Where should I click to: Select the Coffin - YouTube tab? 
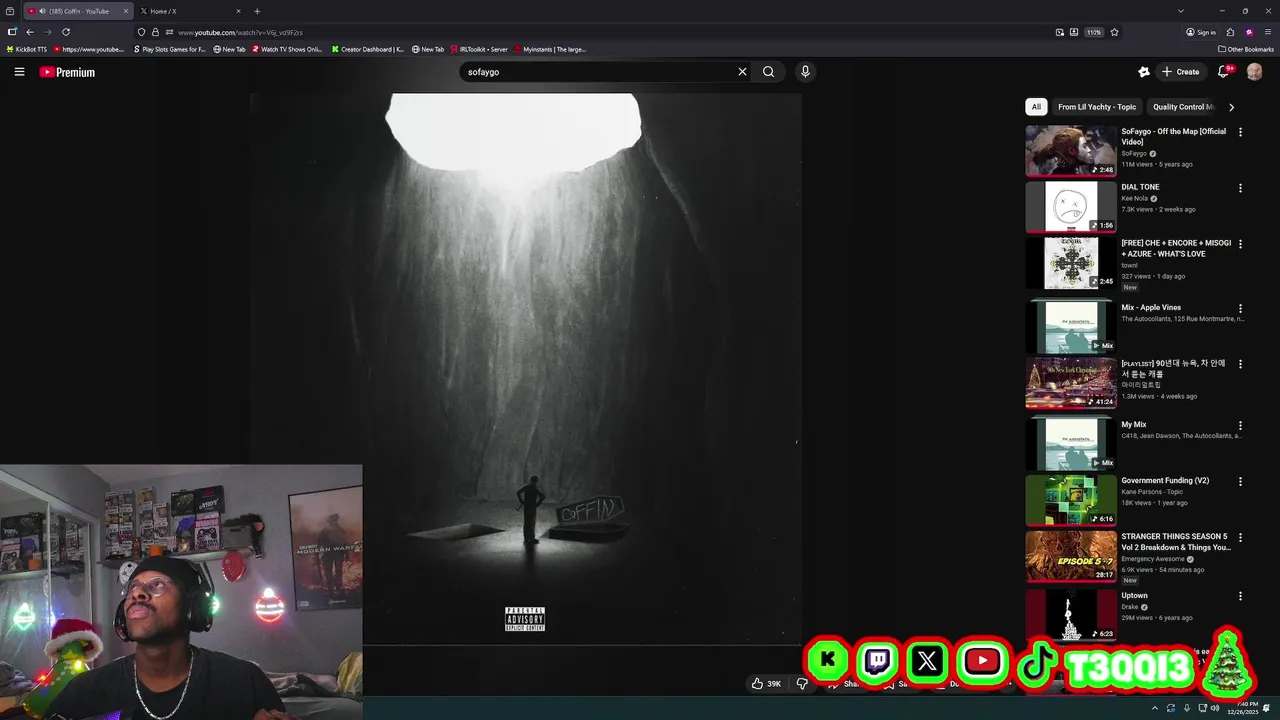click(78, 11)
